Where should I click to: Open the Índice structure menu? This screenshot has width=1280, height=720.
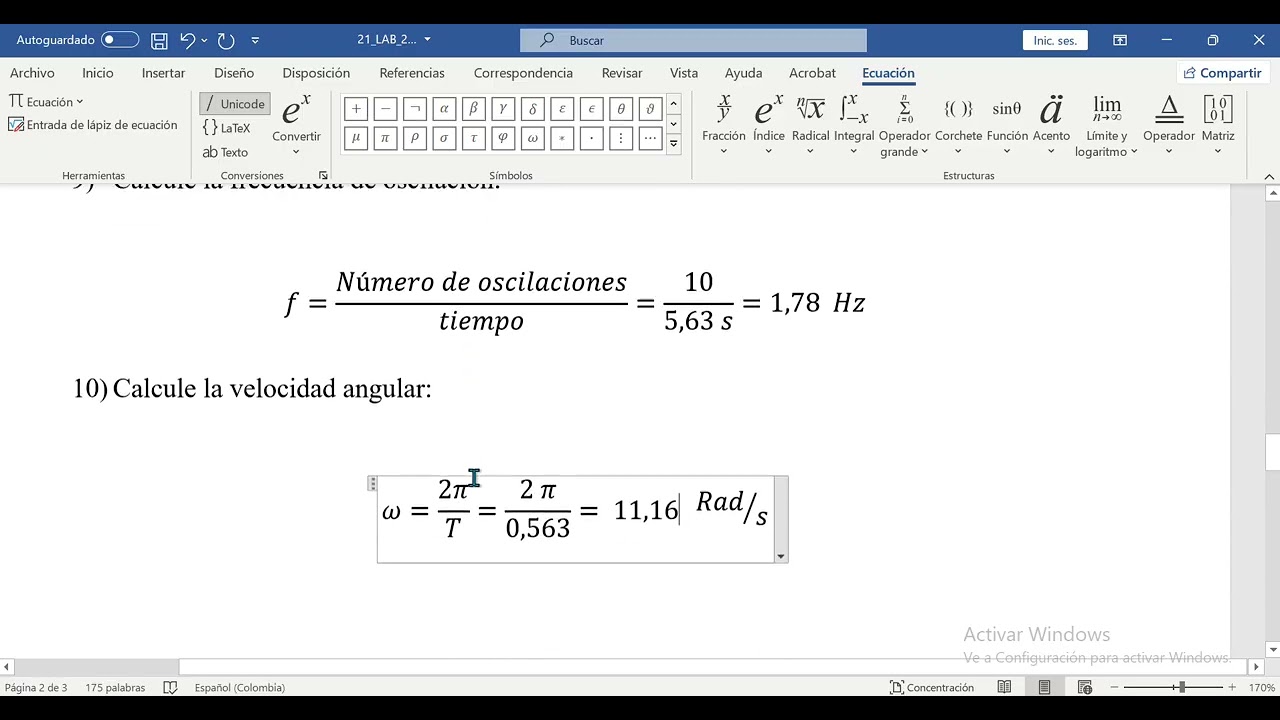tap(768, 125)
